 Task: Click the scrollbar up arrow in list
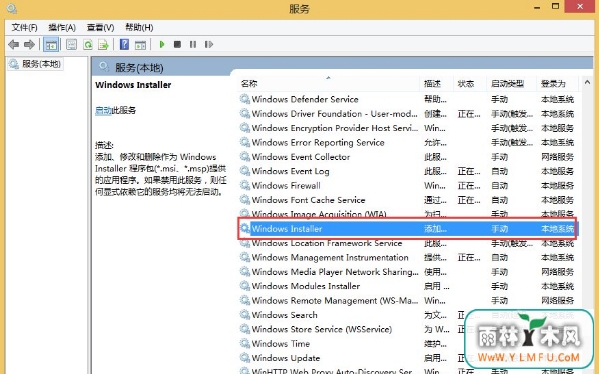pos(587,83)
